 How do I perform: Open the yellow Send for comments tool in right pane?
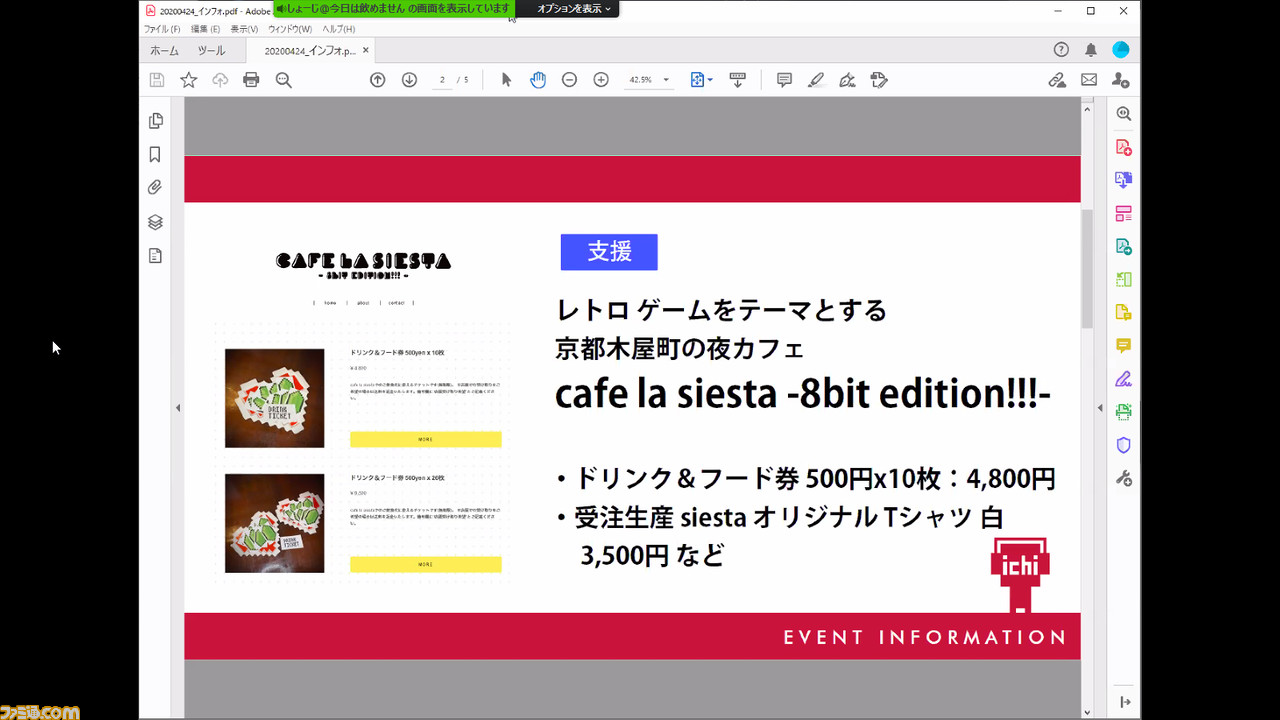coord(1124,312)
